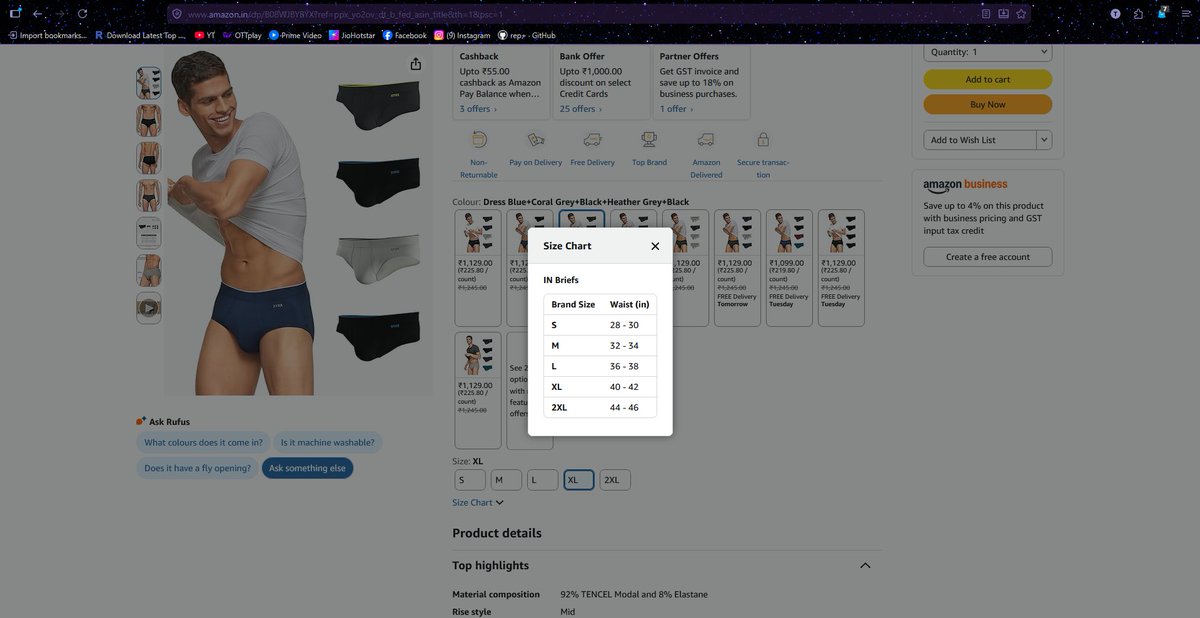Share this product via share icon

pyautogui.click(x=415, y=64)
